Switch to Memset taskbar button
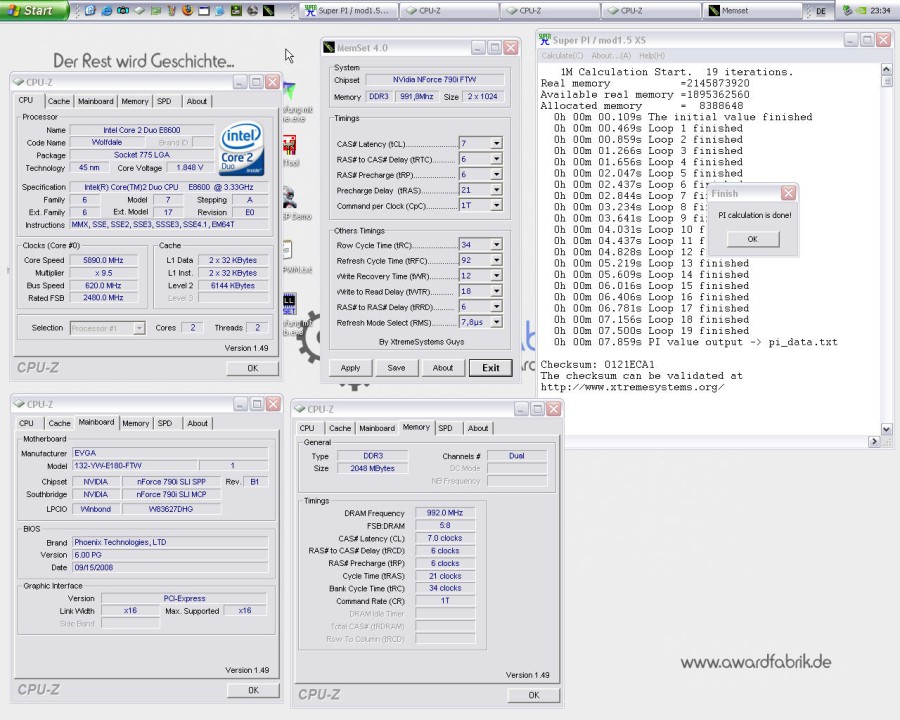 tap(752, 10)
